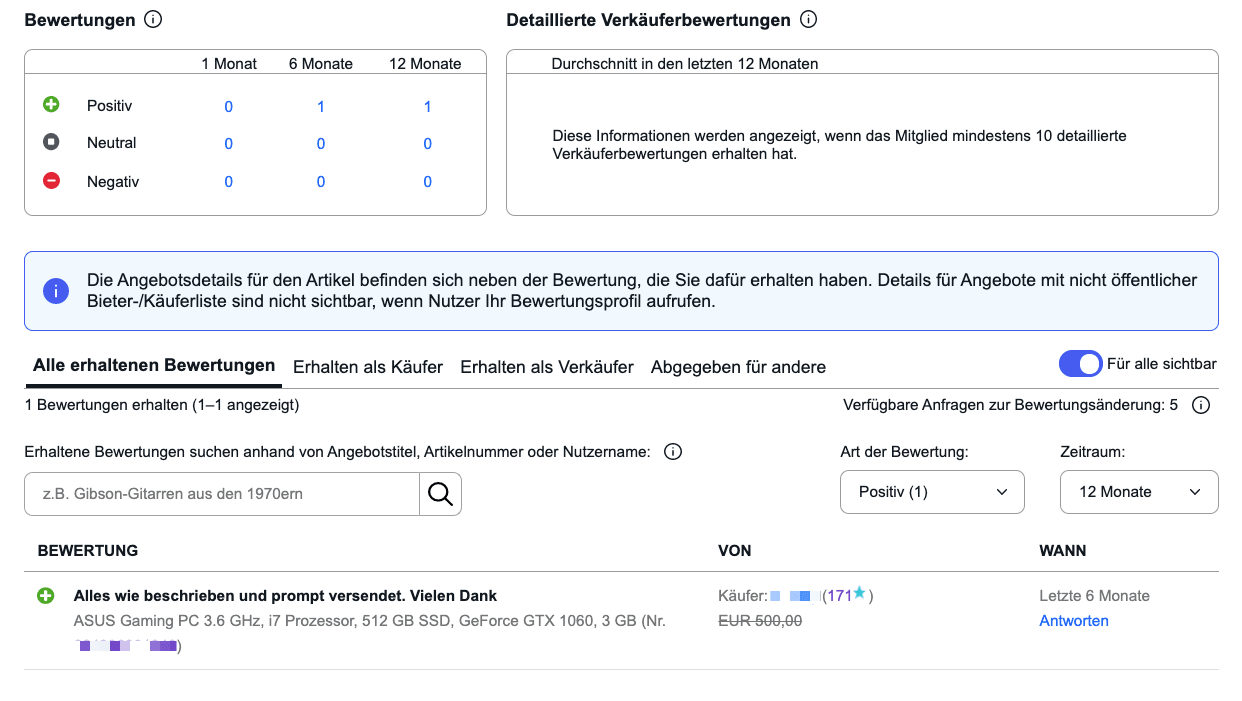Image resolution: width=1242 pixels, height=701 pixels.
Task: Click the feedback search input field
Action: tap(221, 494)
